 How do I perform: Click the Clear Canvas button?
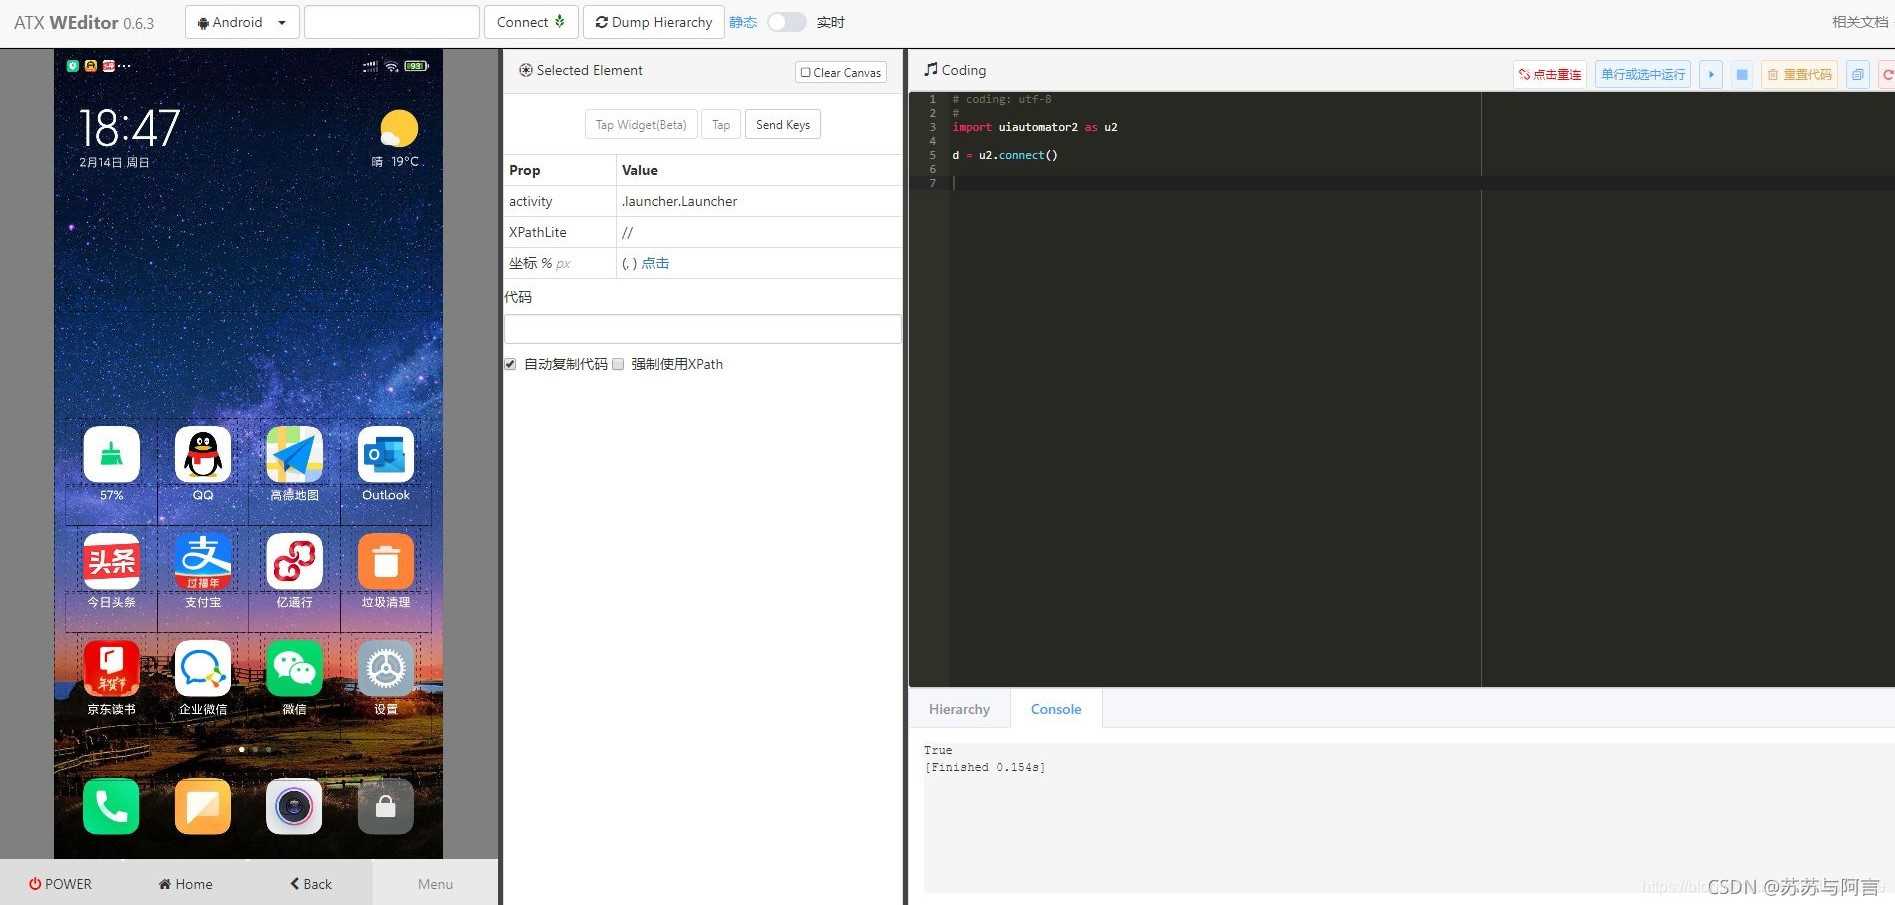(x=840, y=72)
